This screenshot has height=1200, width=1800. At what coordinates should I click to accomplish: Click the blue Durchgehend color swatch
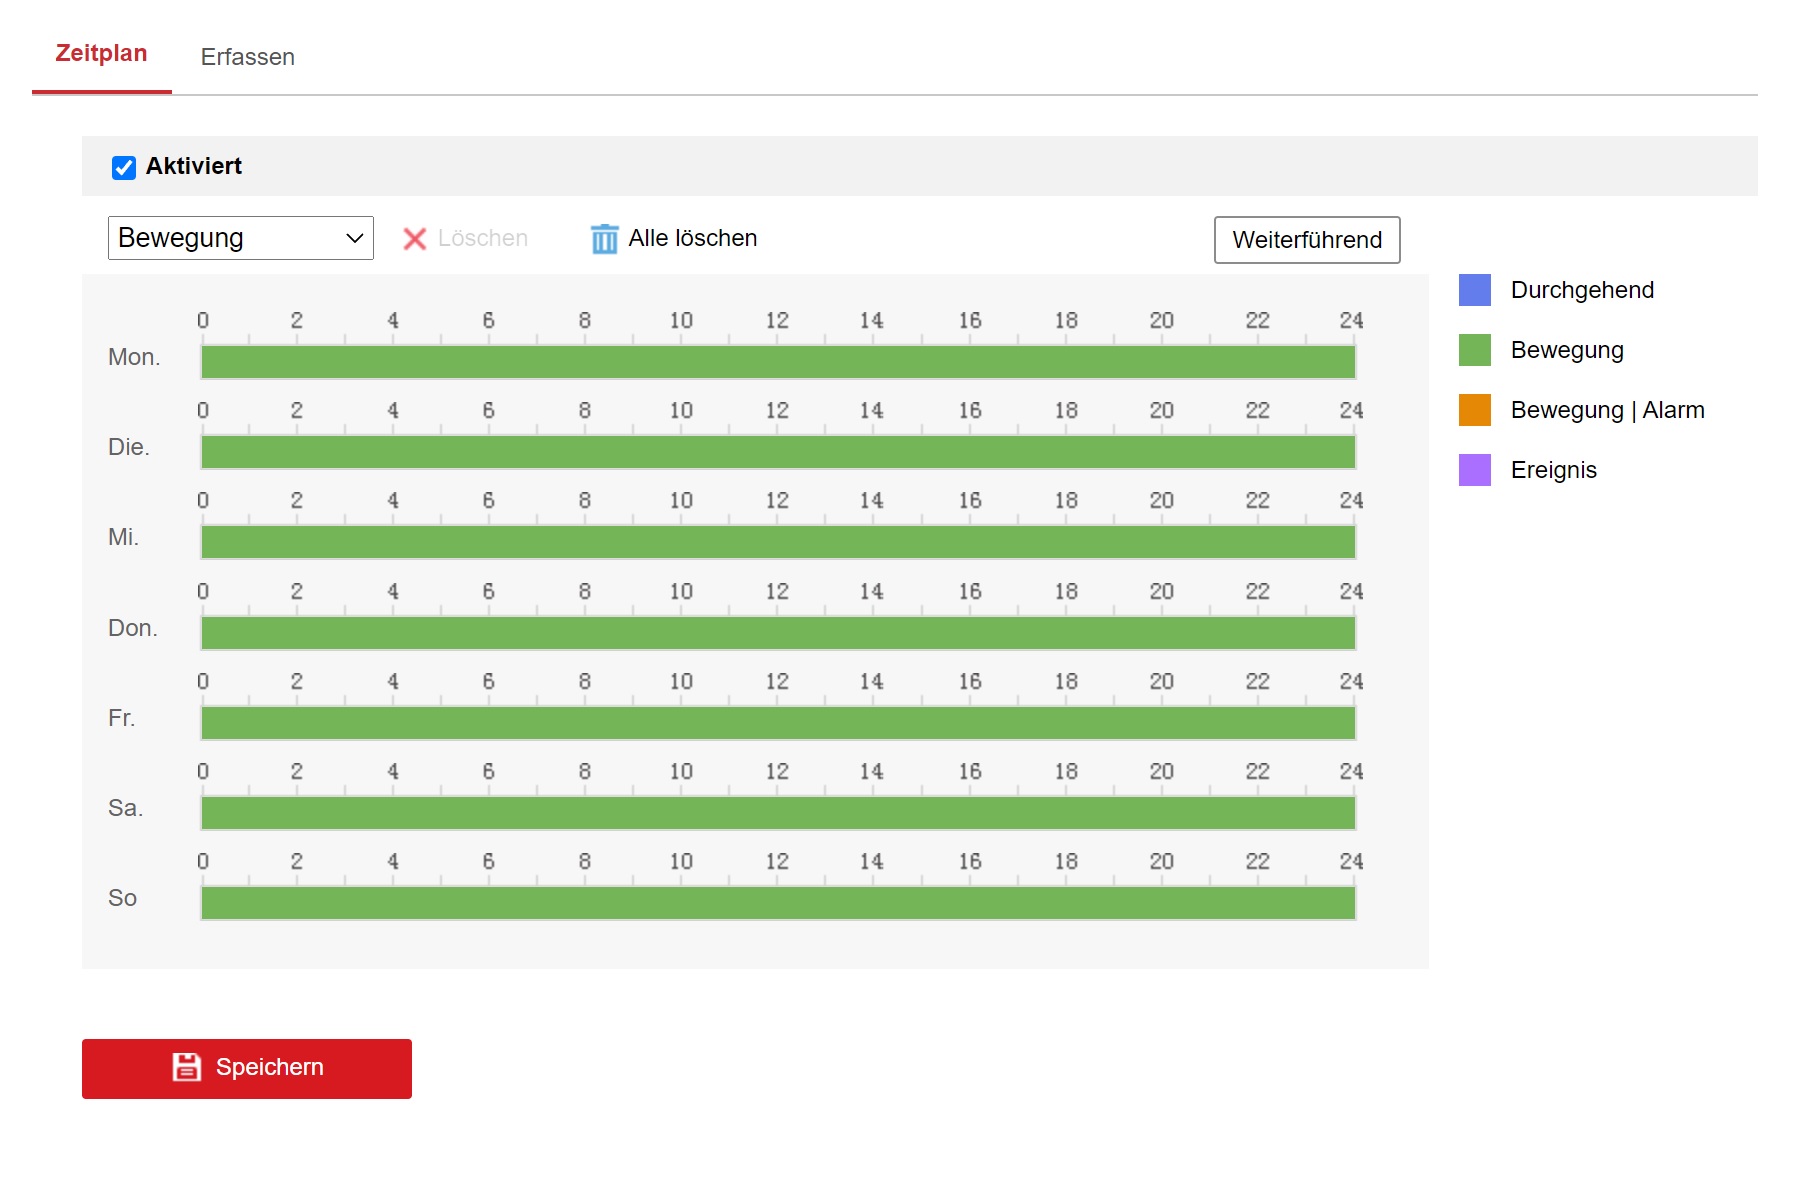(1474, 290)
